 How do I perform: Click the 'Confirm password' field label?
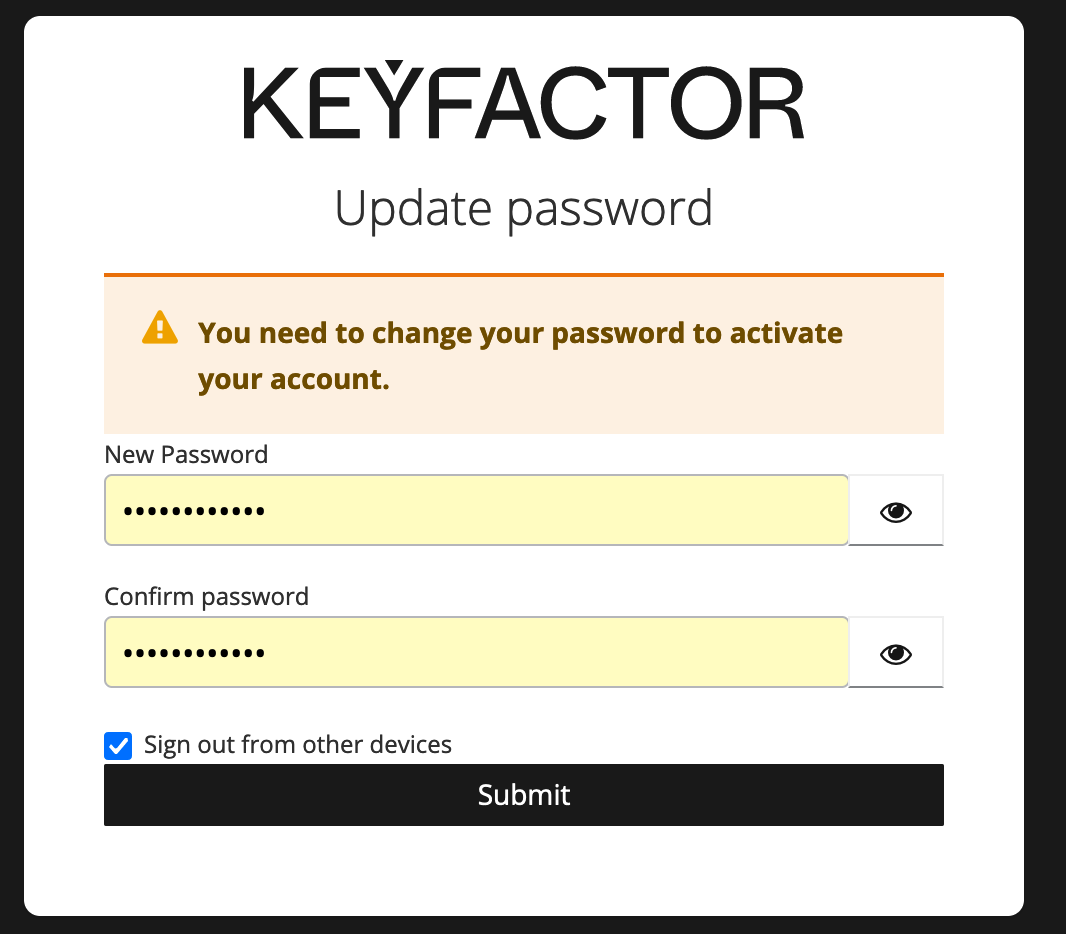coord(206,597)
